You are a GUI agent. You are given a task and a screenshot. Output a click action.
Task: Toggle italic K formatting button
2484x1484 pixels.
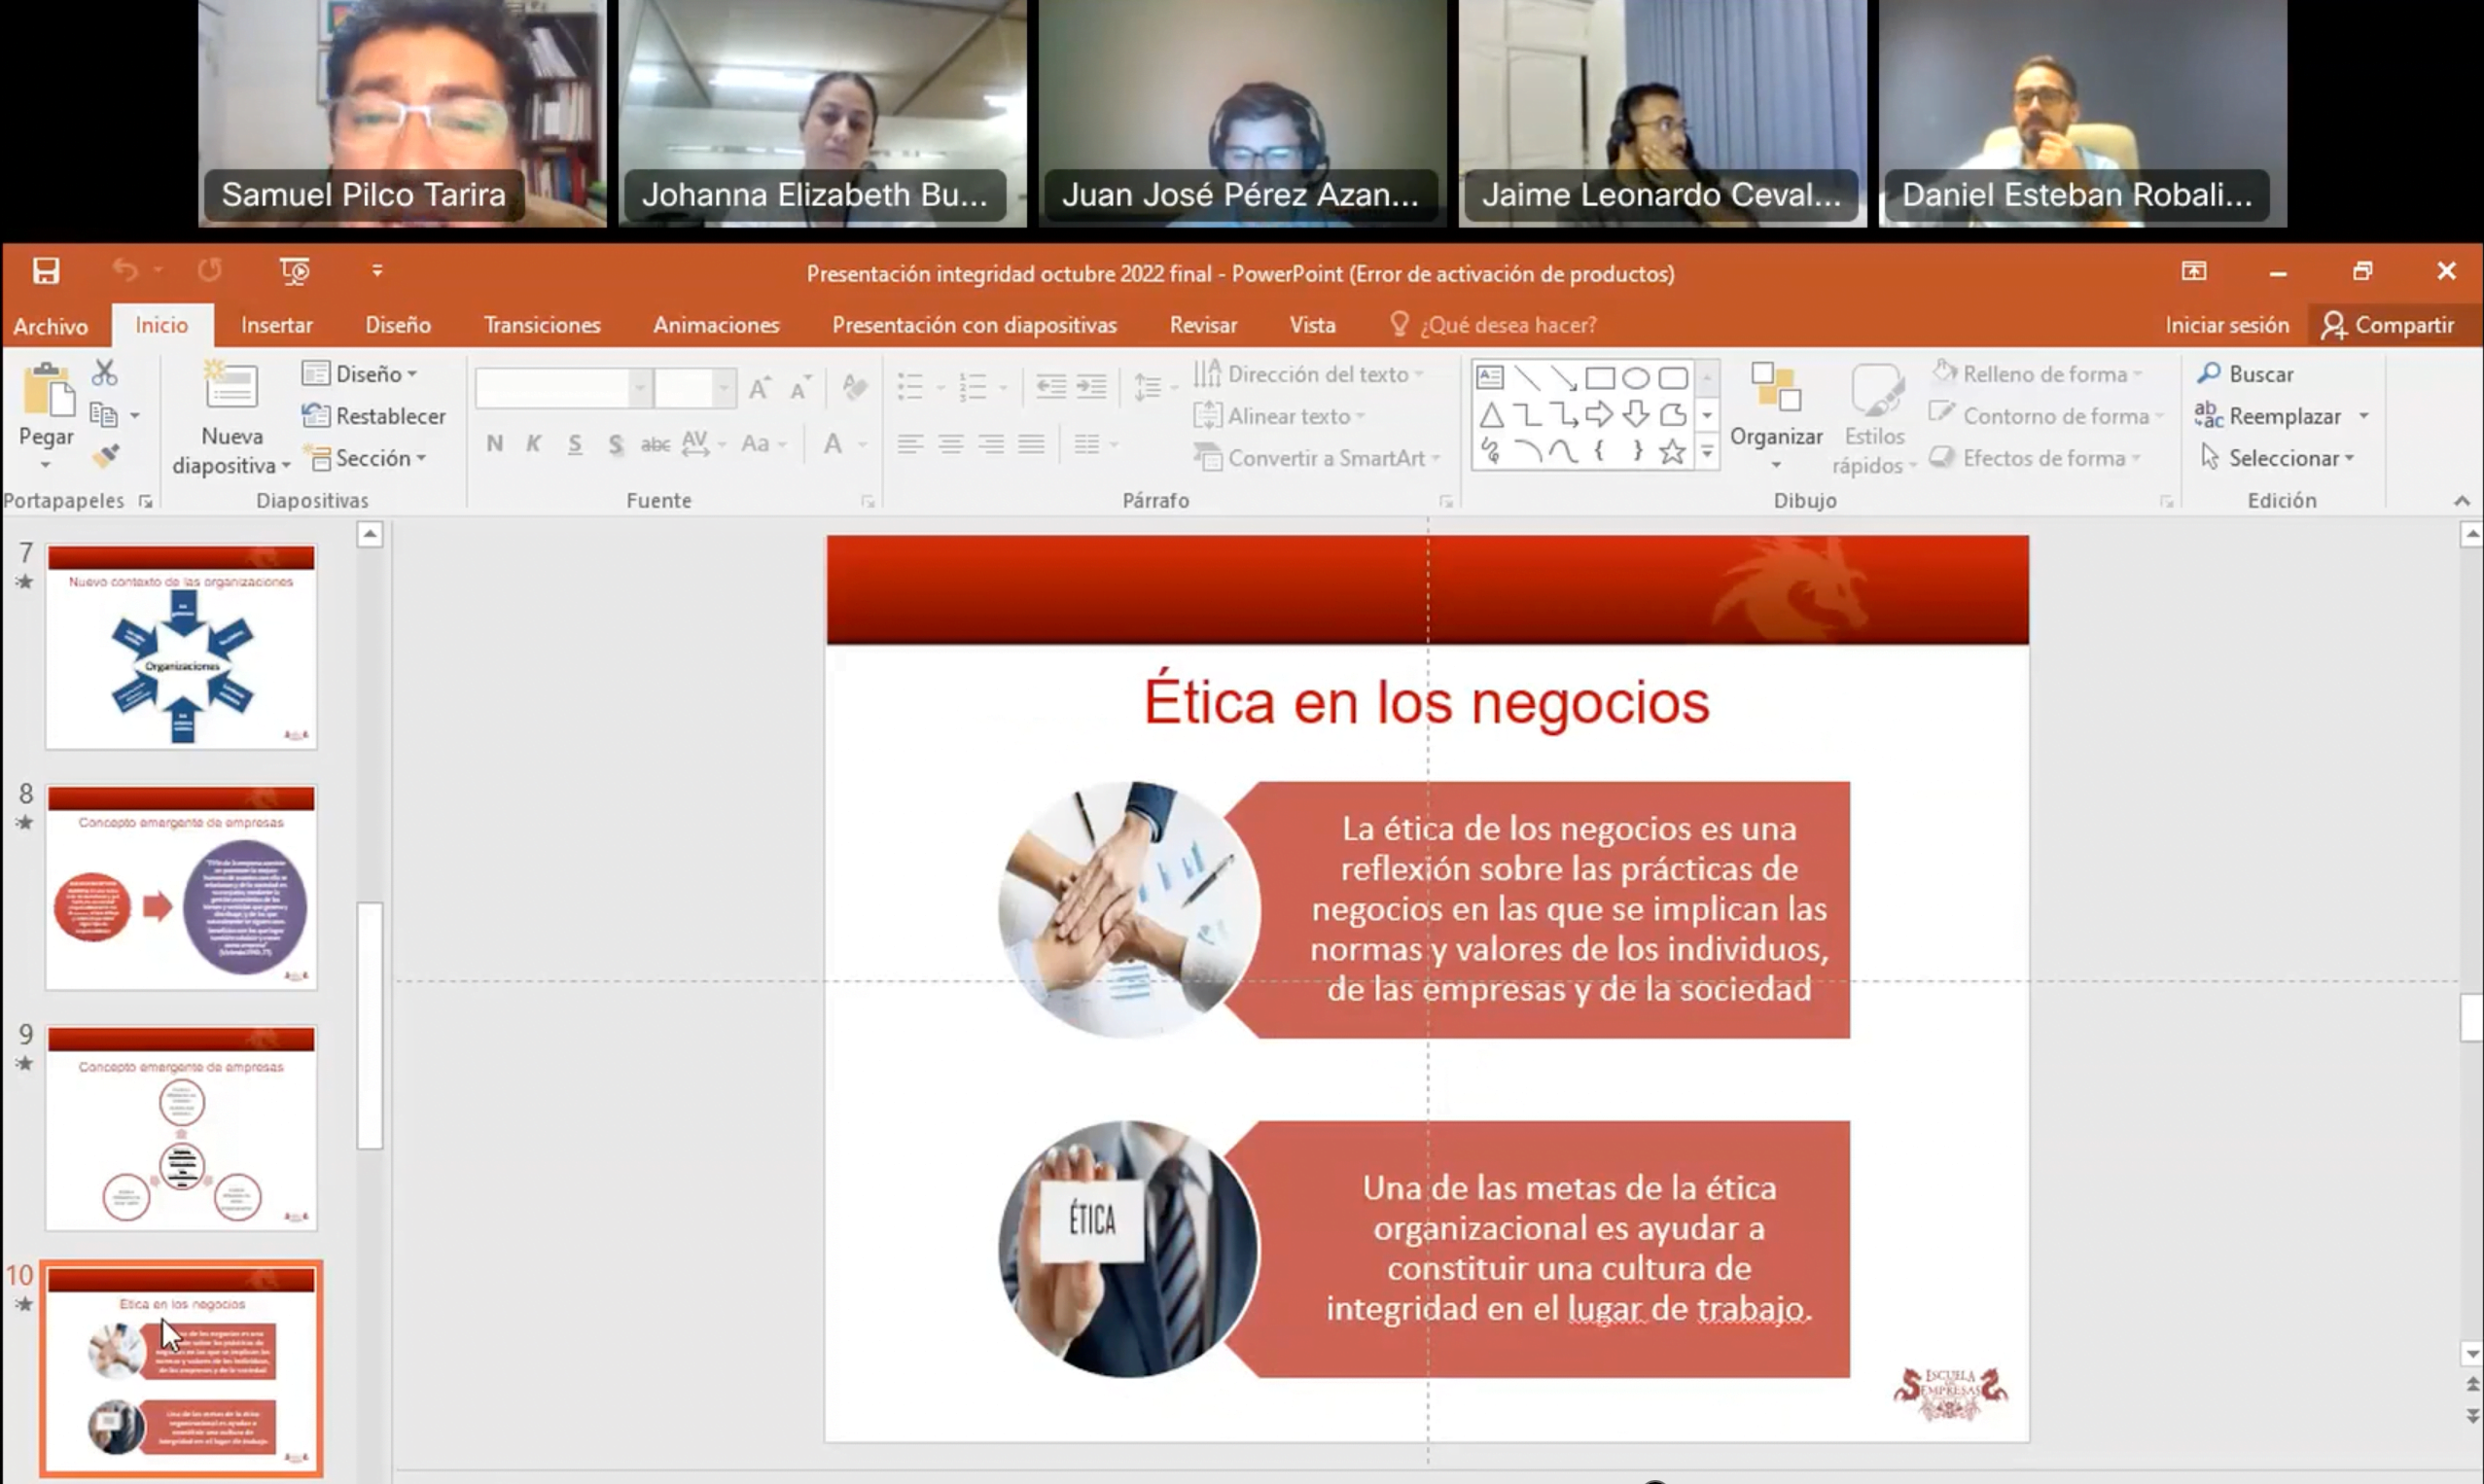click(534, 443)
